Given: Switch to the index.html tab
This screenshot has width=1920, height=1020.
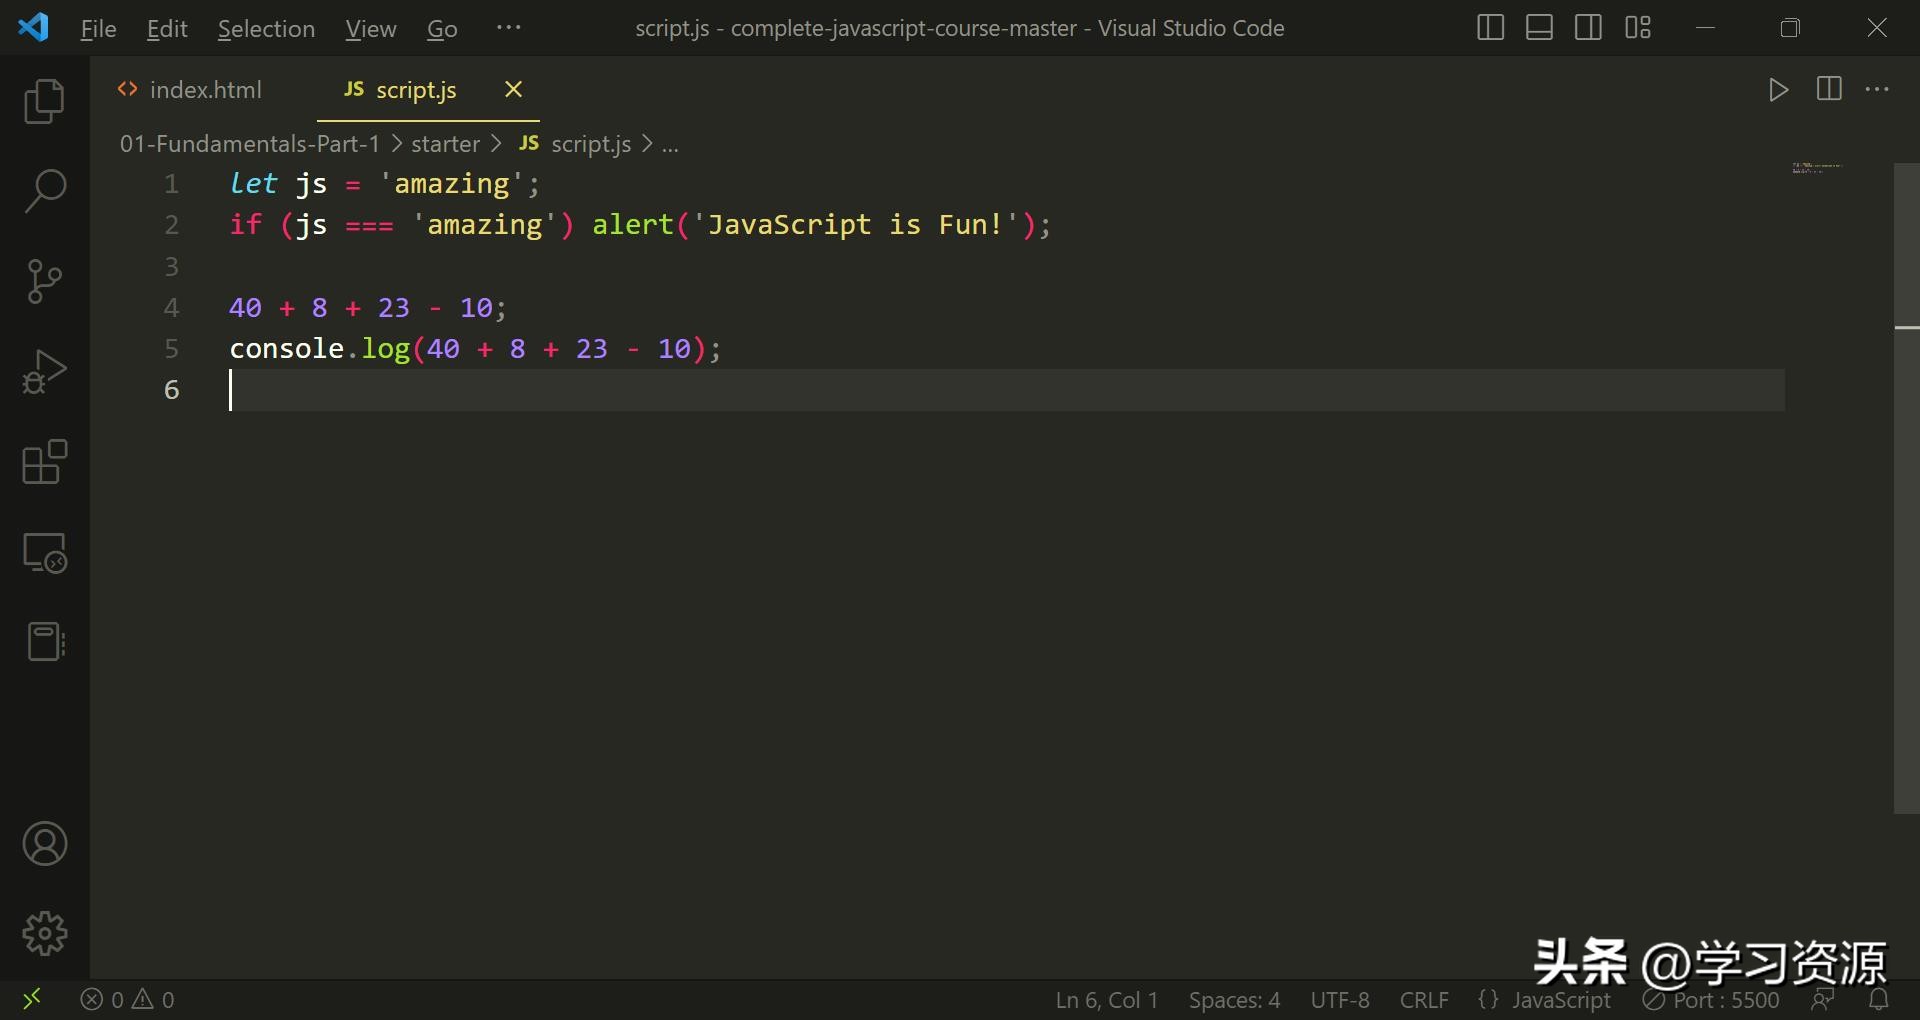Looking at the screenshot, I should [205, 90].
